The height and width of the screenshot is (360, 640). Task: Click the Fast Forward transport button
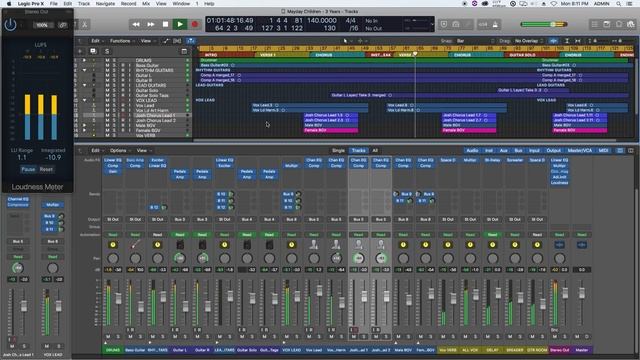click(151, 24)
